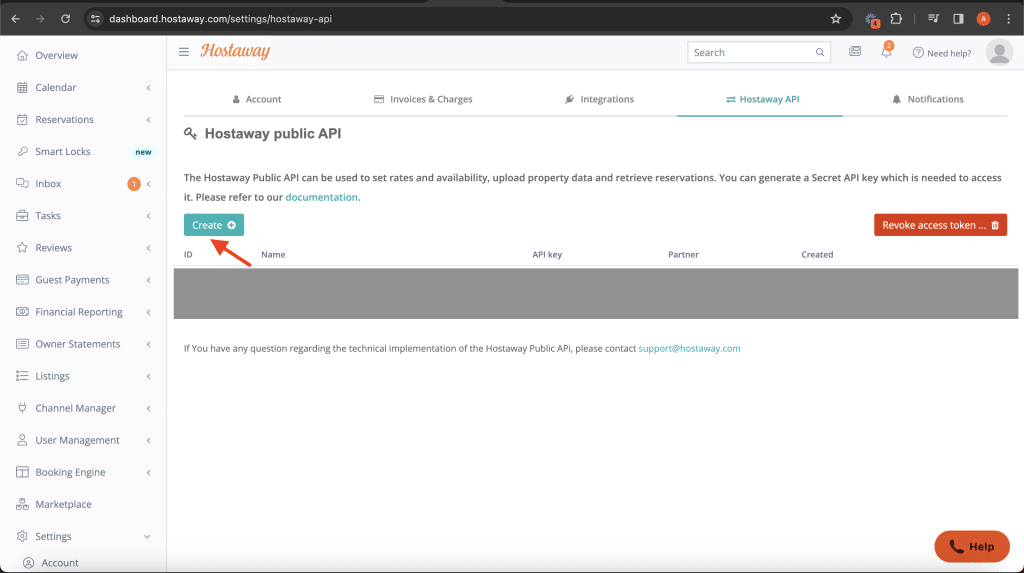
Task: Click the Create button
Action: [214, 225]
